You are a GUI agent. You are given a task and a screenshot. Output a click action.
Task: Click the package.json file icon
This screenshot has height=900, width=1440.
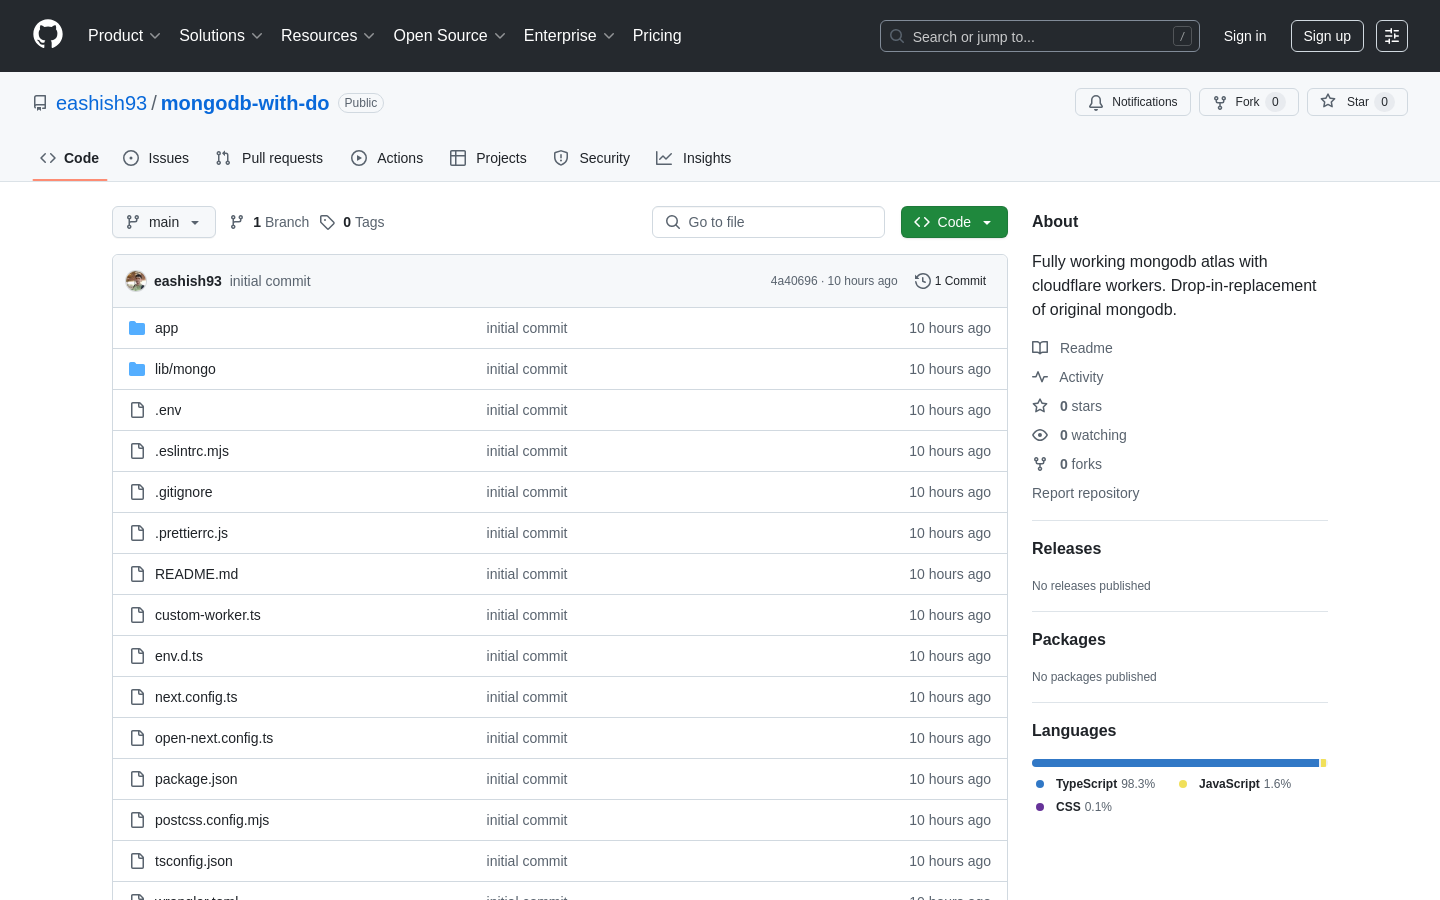[137, 779]
